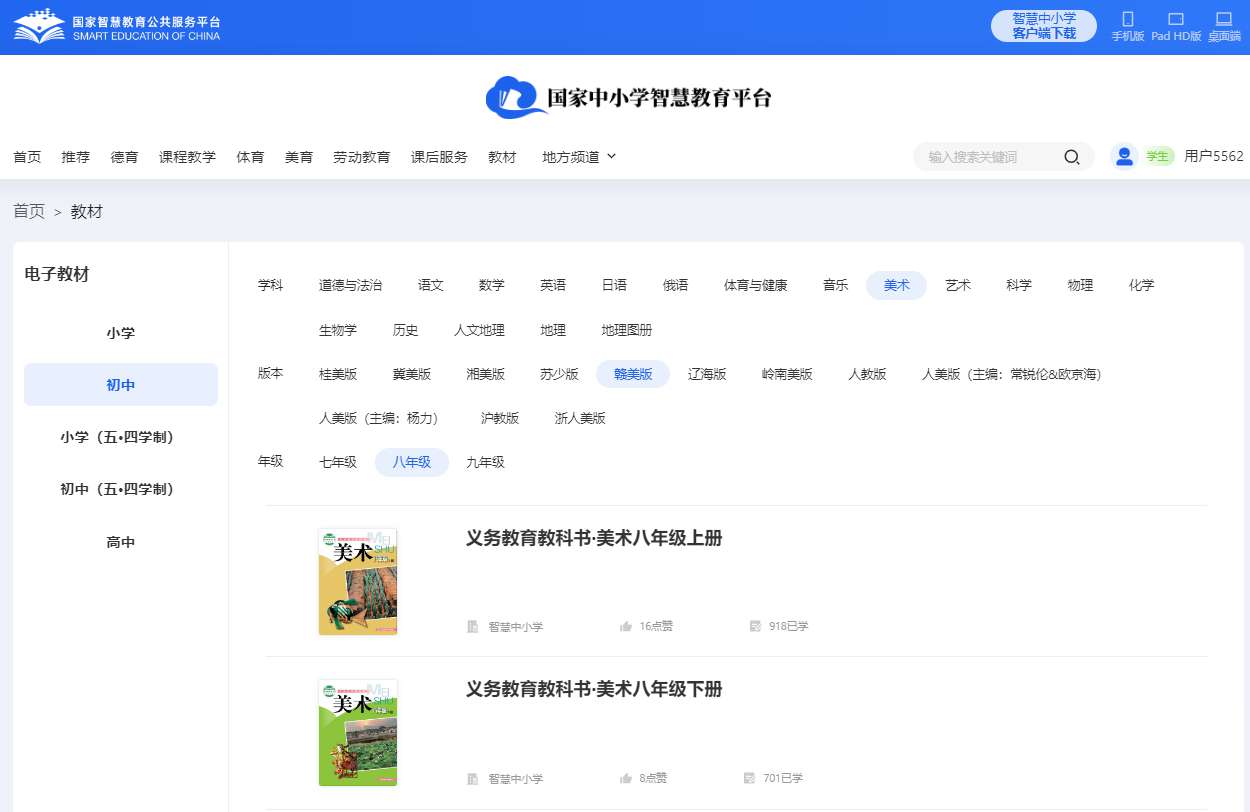
Task: Pick the 浙人美版 edition
Action: tap(580, 418)
